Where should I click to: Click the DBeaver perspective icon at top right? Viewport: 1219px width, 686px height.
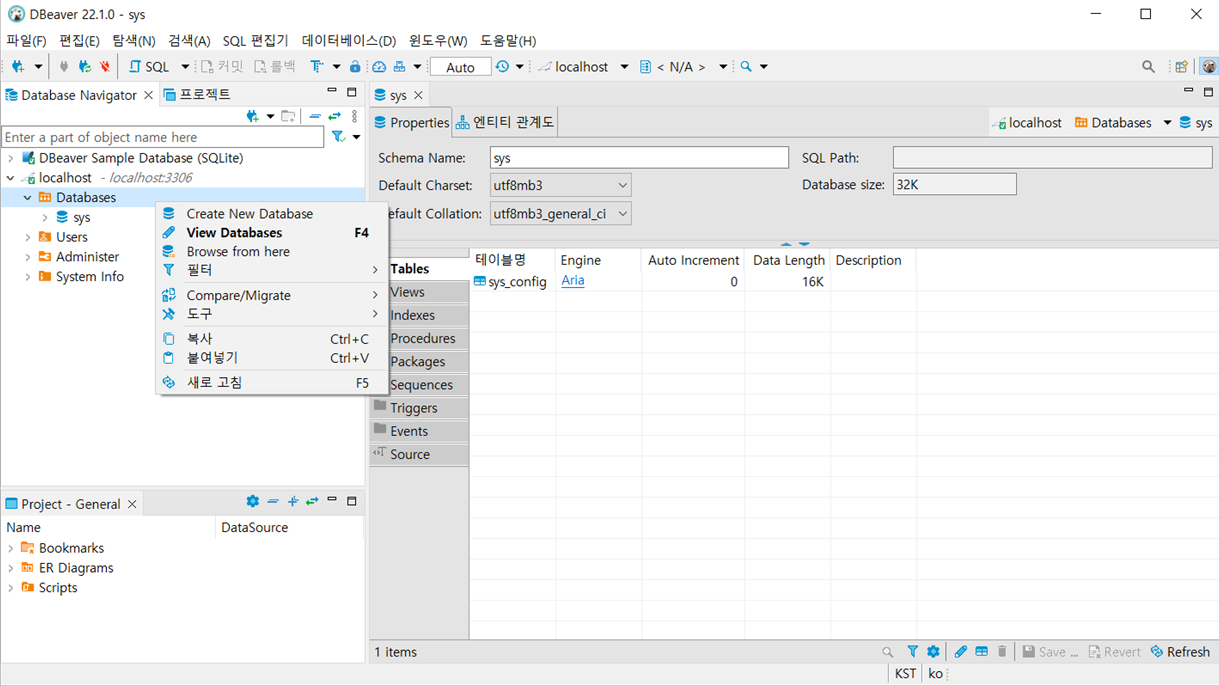(1209, 67)
